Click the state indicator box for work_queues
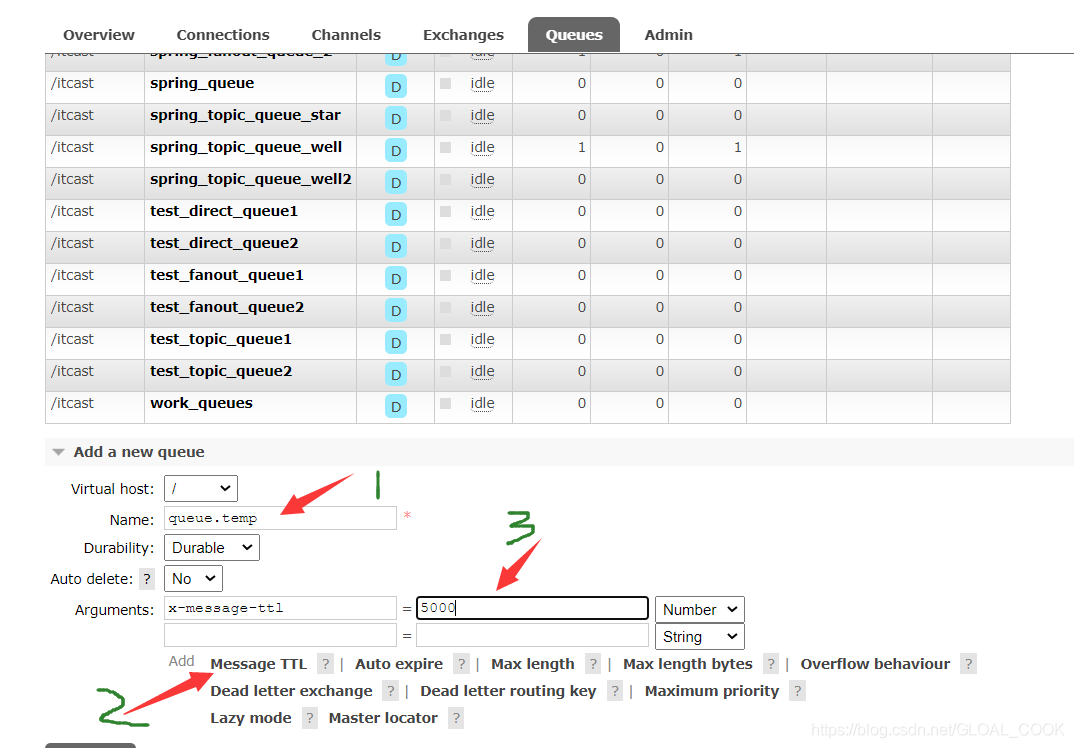 tap(445, 403)
